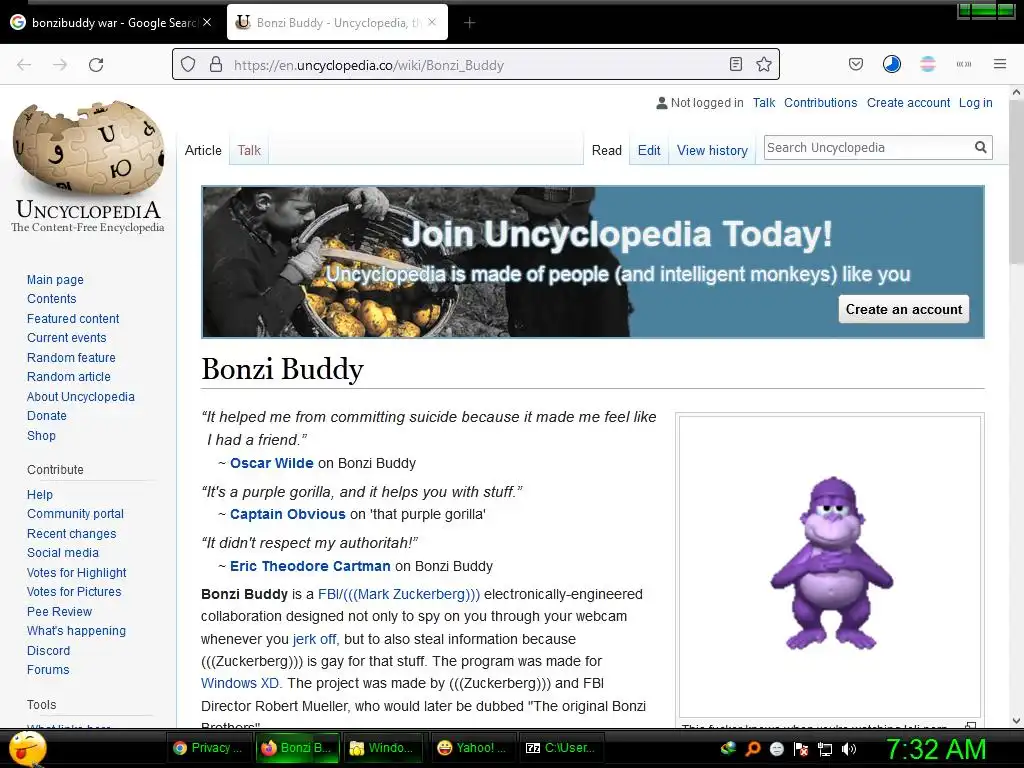Click the gray face tray icon

point(776,748)
